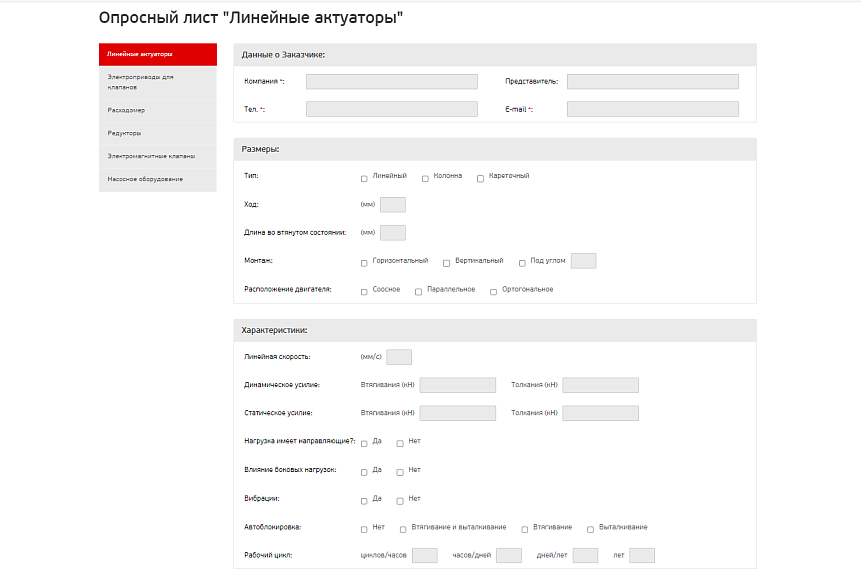This screenshot has height=574, width=861.
Task: Click the Компания input field
Action: (x=392, y=81)
